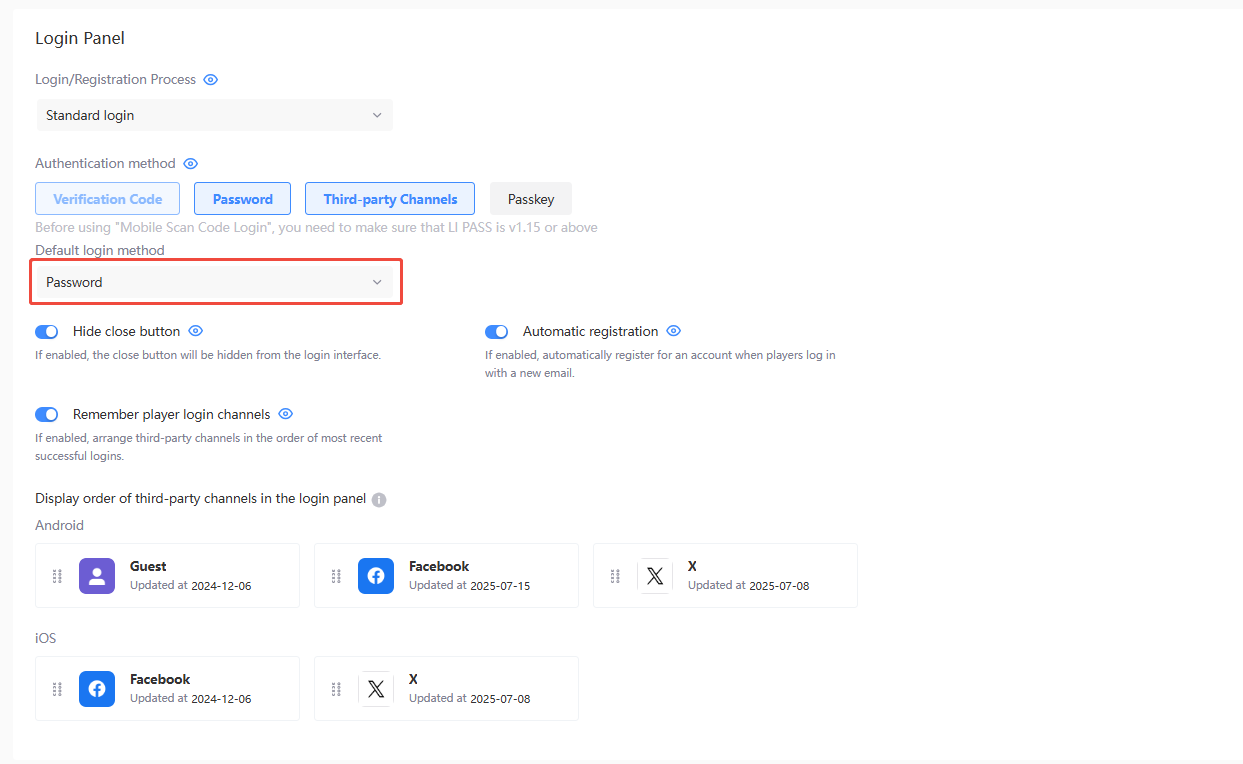Image resolution: width=1243 pixels, height=764 pixels.
Task: Disable Remember player login channels
Action: pos(46,414)
